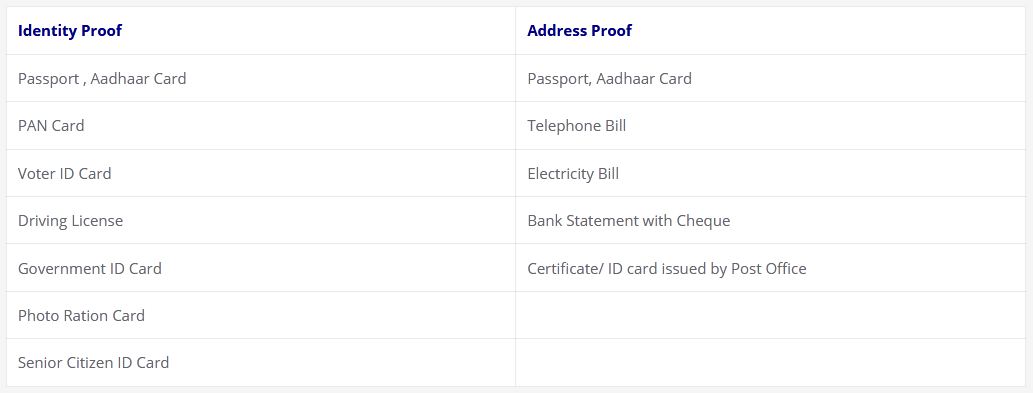Image resolution: width=1033 pixels, height=393 pixels.
Task: Select the Senior Citizen ID Card row
Action: click(261, 363)
